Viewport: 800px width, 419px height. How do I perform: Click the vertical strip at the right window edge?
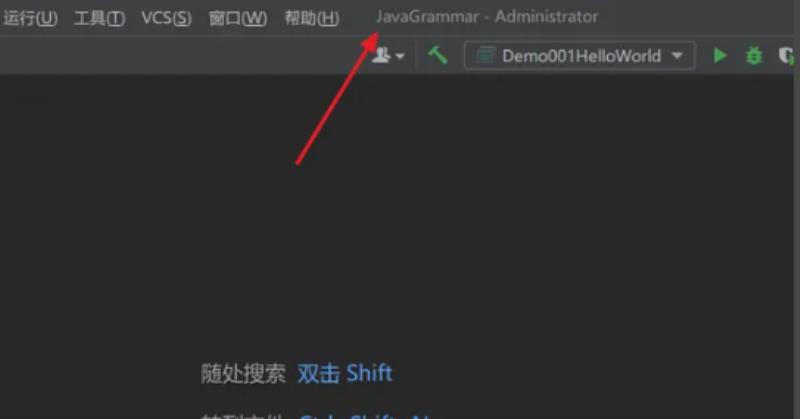(796, 245)
